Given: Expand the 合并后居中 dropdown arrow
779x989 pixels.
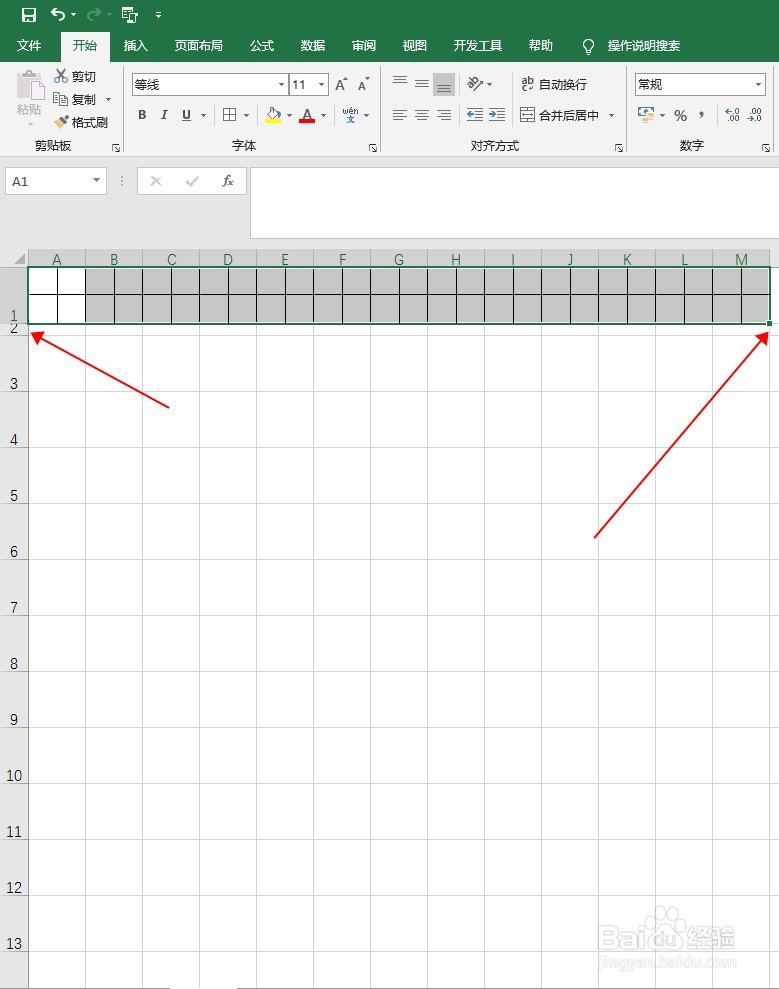Looking at the screenshot, I should coord(611,115).
